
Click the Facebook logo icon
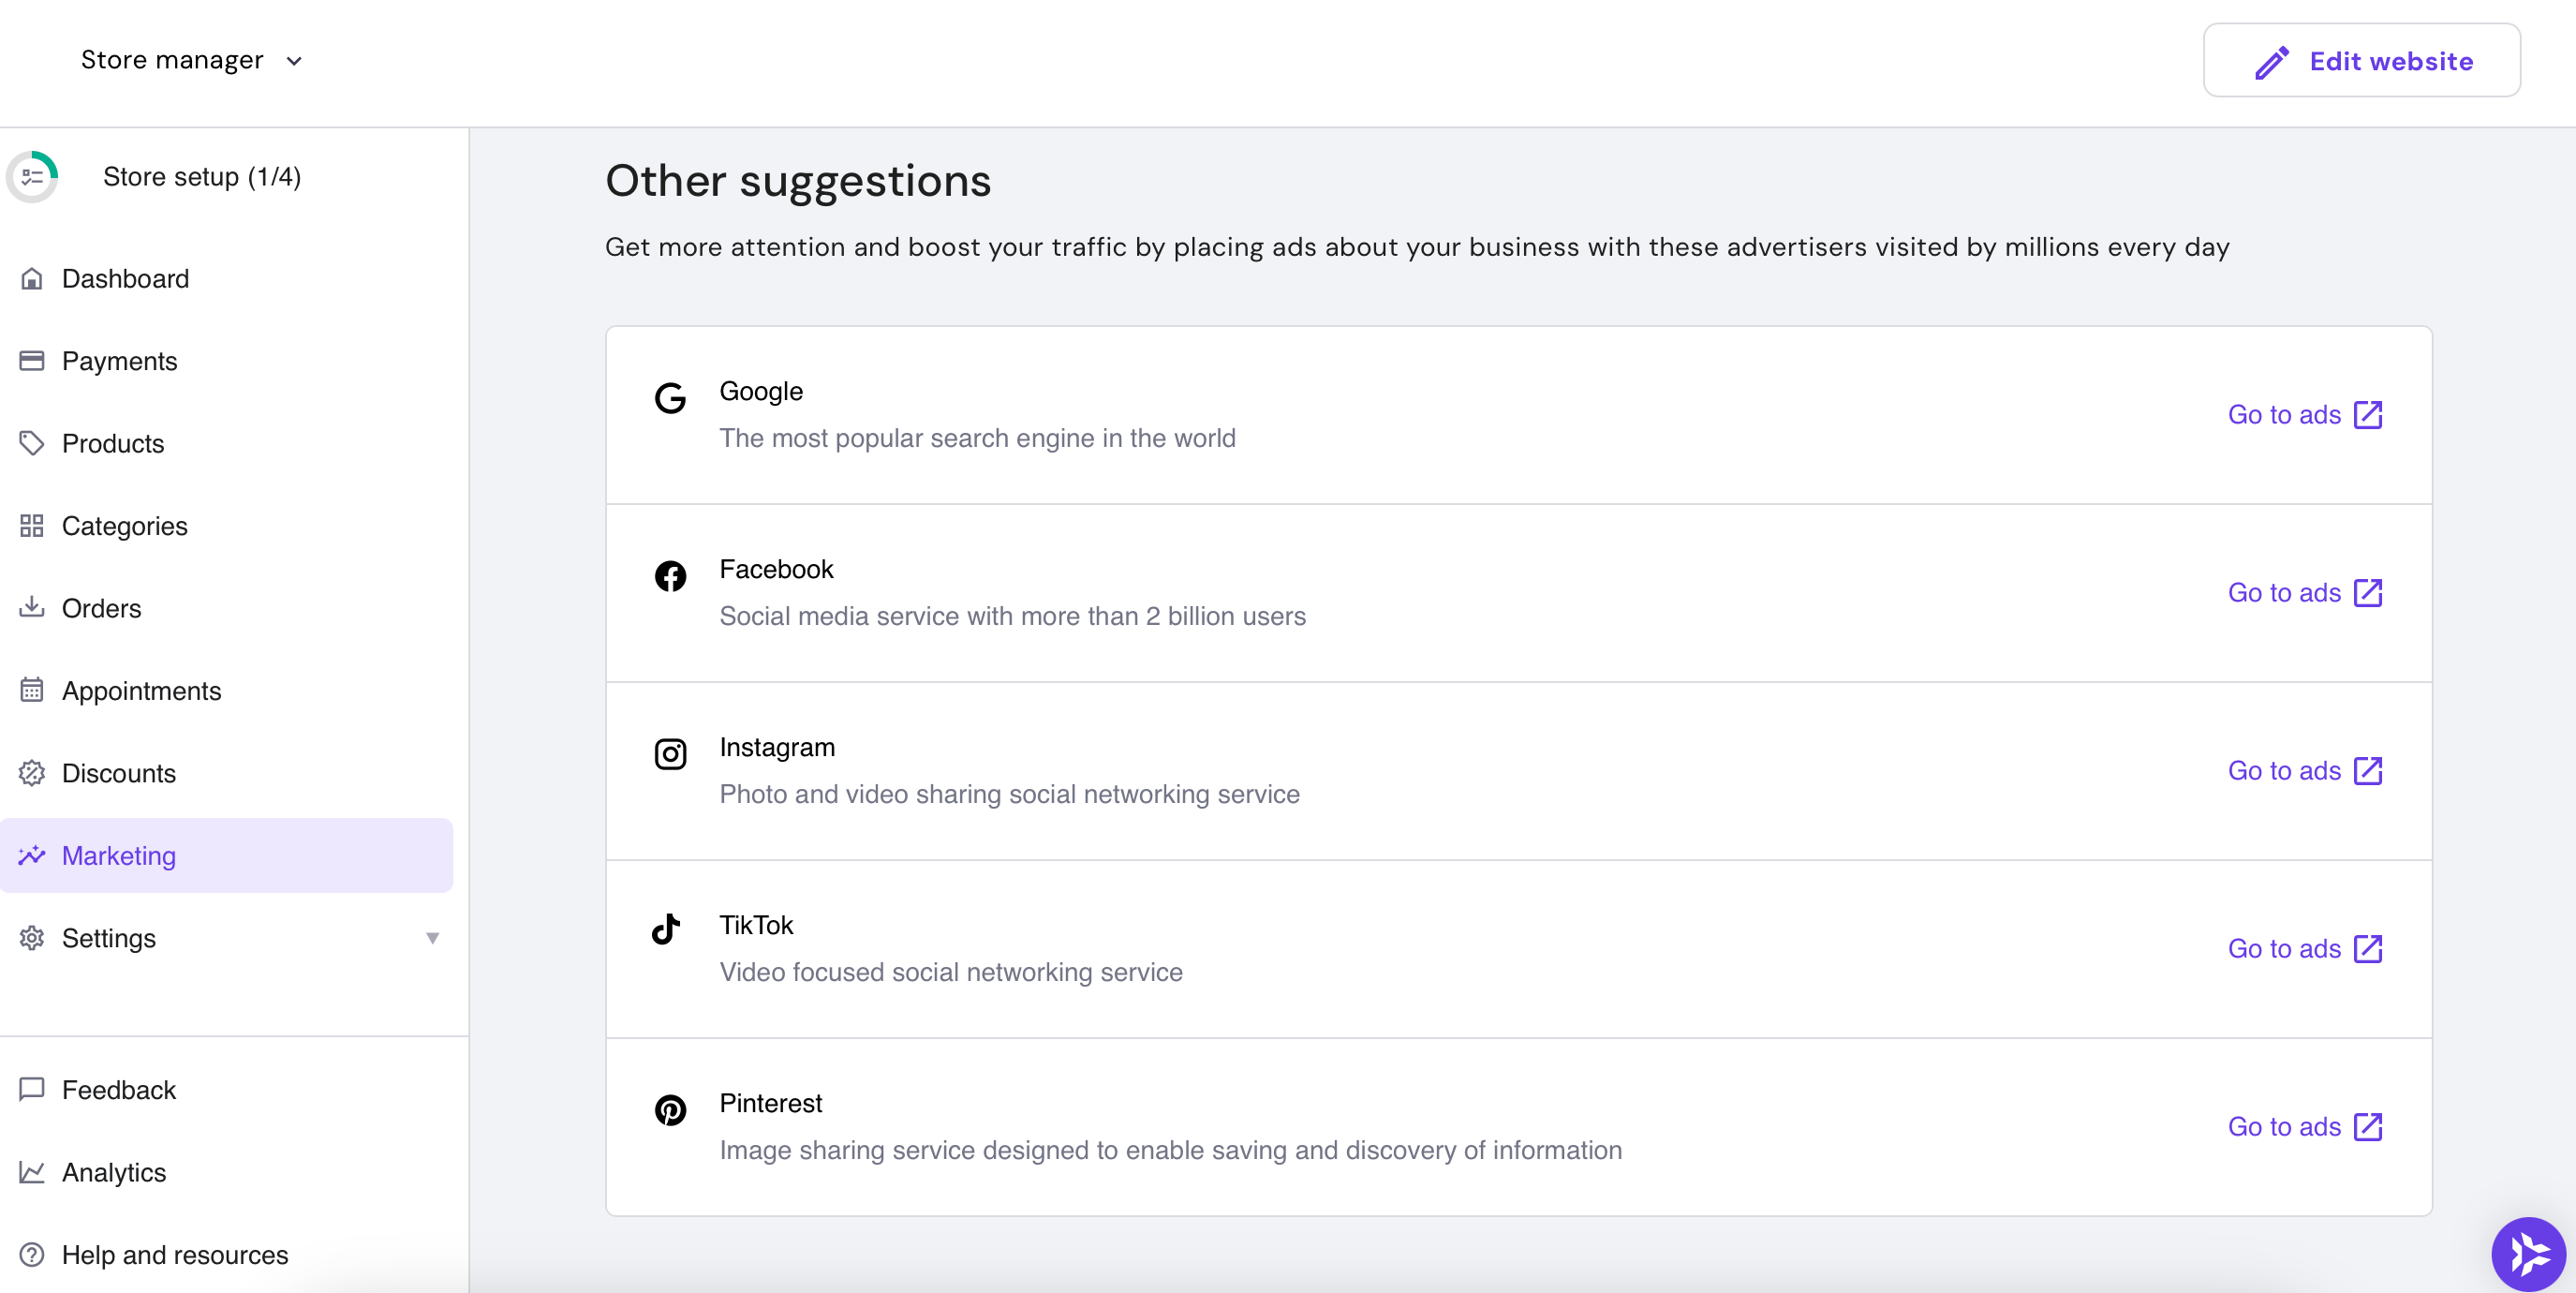point(670,575)
